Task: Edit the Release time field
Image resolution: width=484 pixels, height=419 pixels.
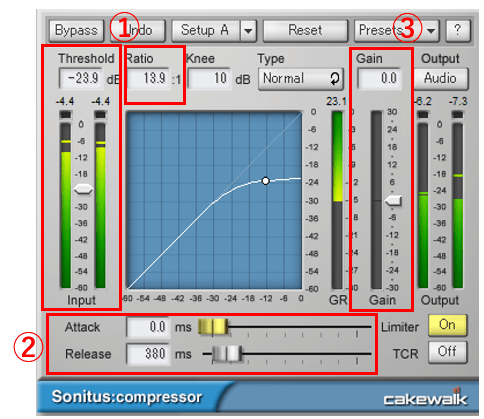Action: click(148, 354)
